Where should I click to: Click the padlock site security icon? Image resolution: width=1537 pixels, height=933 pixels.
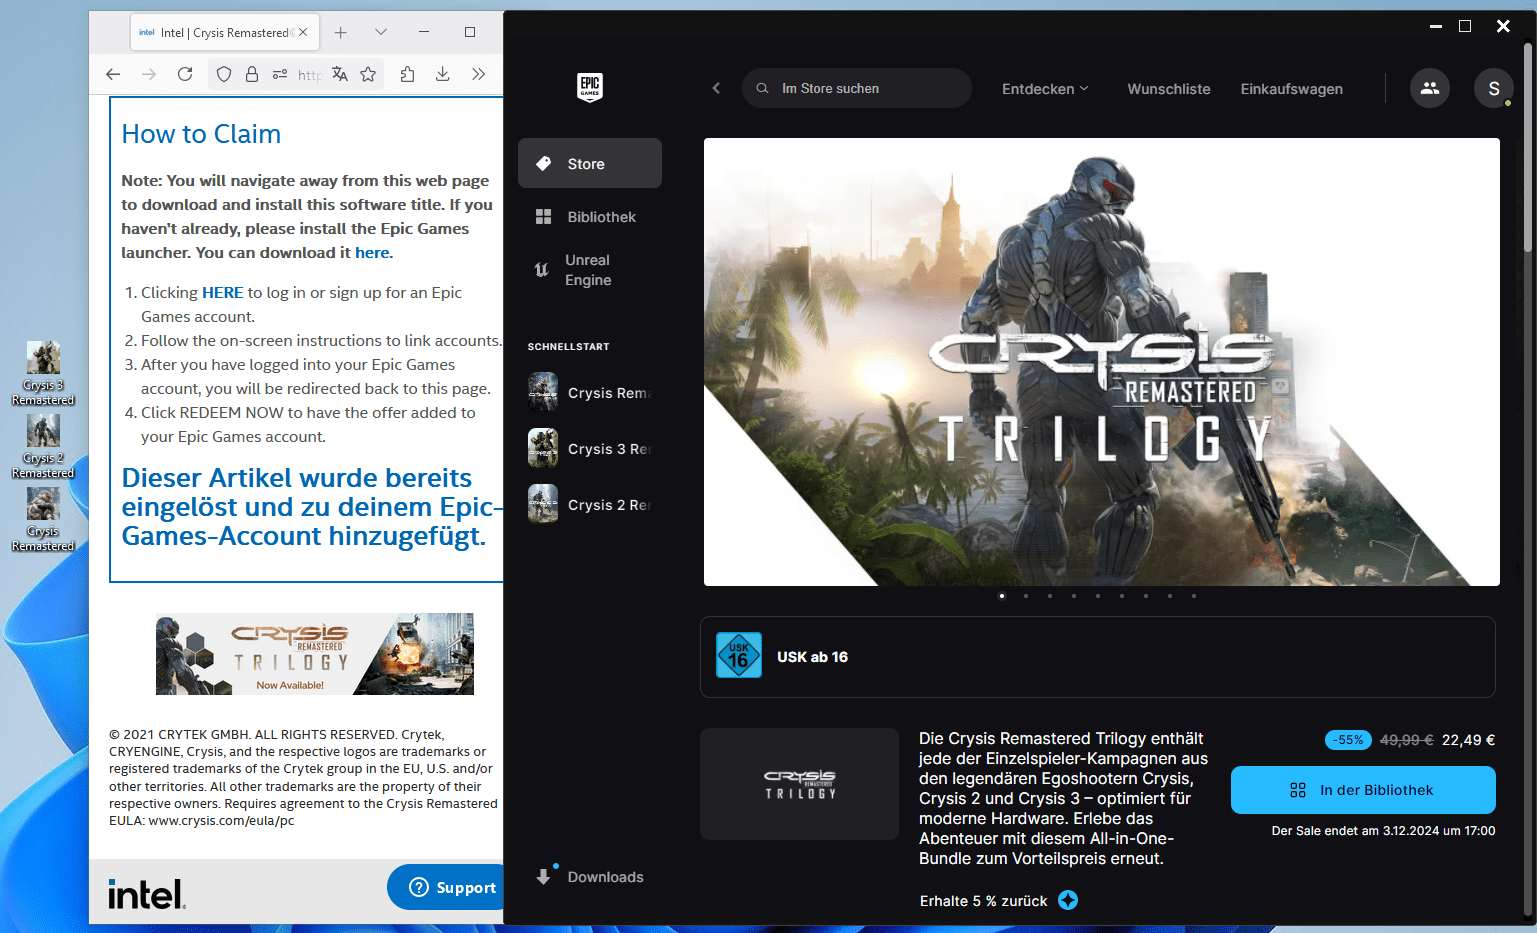click(252, 74)
